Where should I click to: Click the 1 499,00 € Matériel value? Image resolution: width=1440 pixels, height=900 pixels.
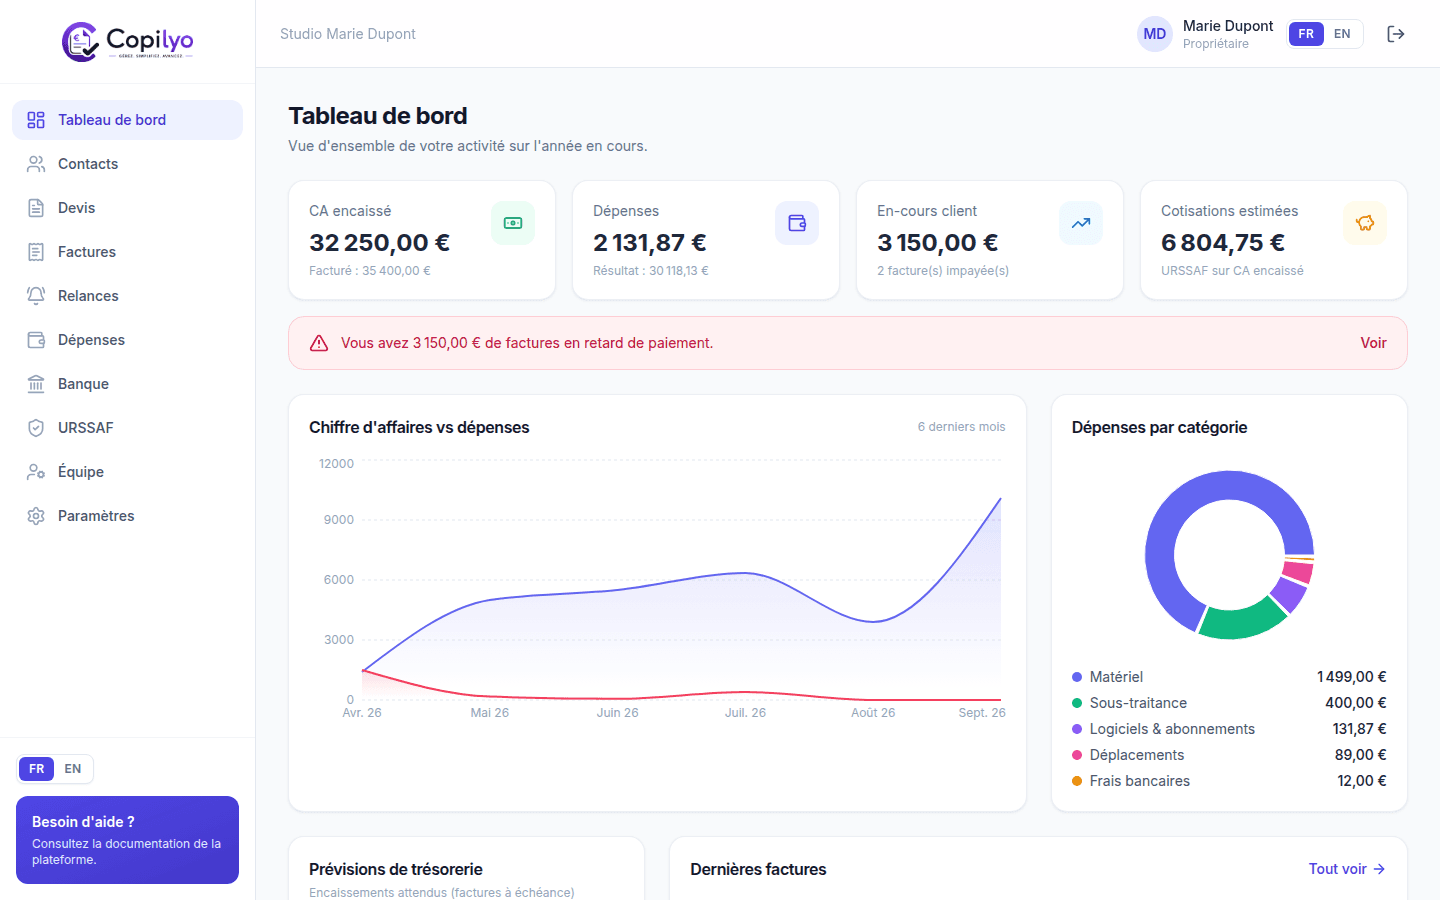tap(1352, 677)
